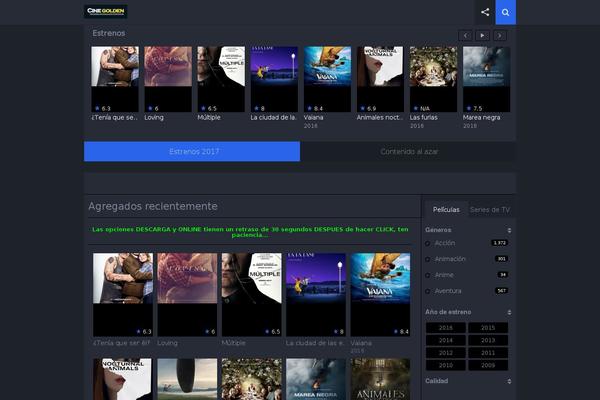Screen dimensions: 600x400
Task: Open the spaceship movie poster in second row
Action: coord(187,379)
